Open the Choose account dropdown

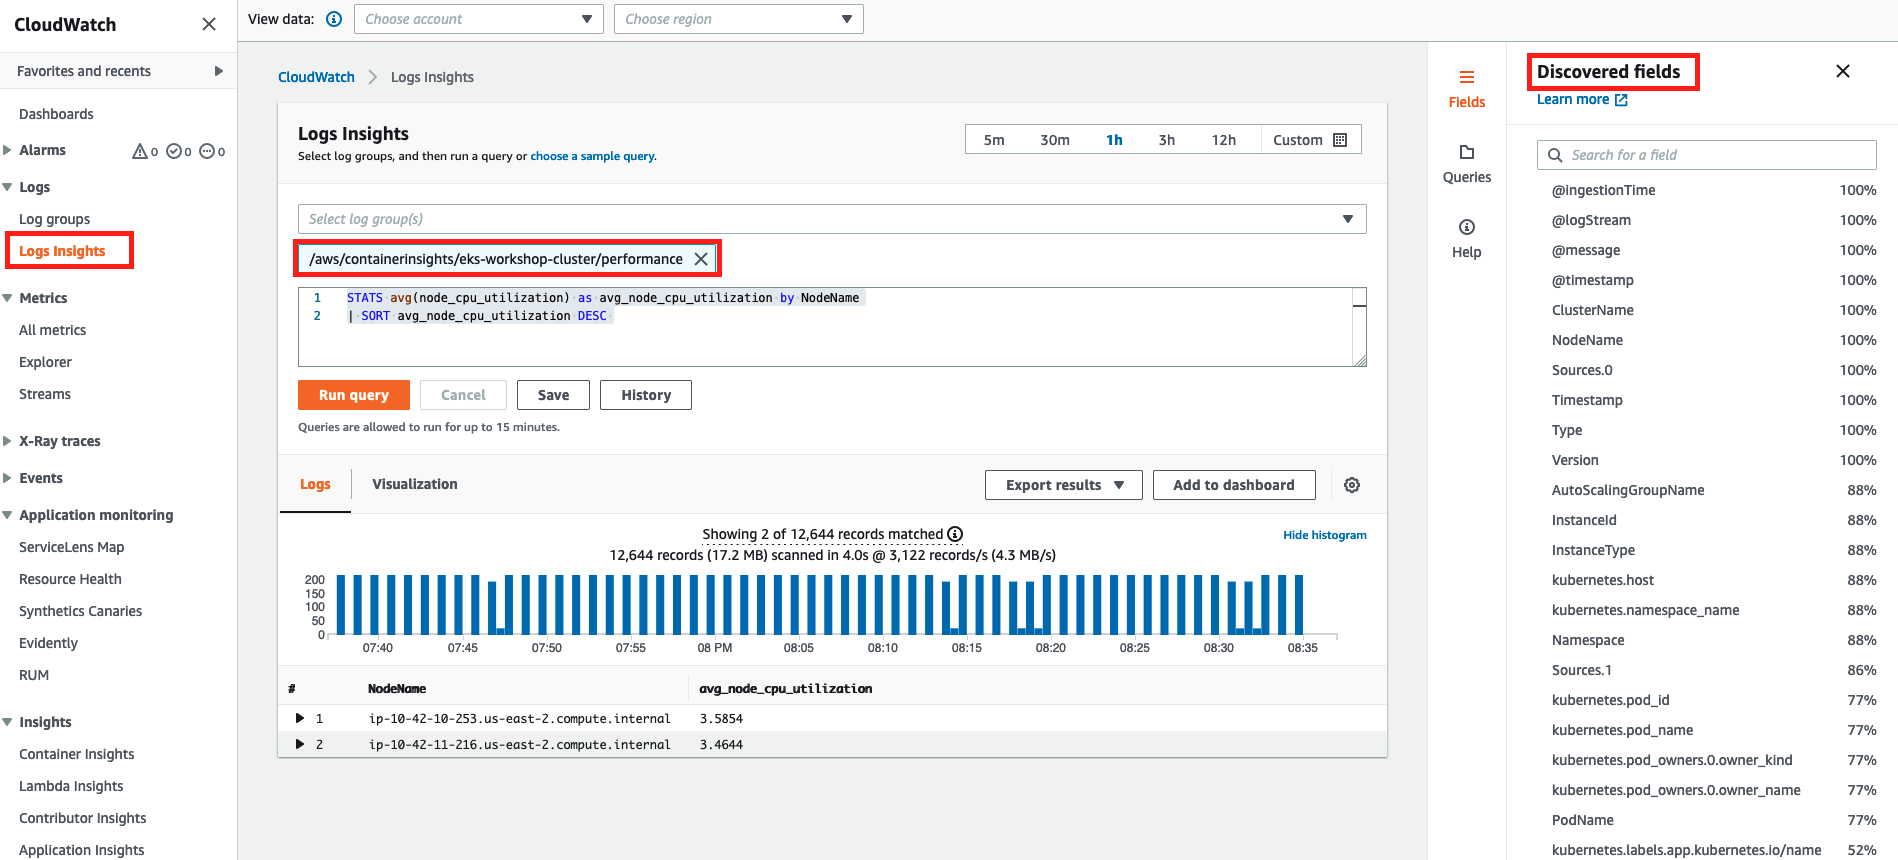[478, 19]
